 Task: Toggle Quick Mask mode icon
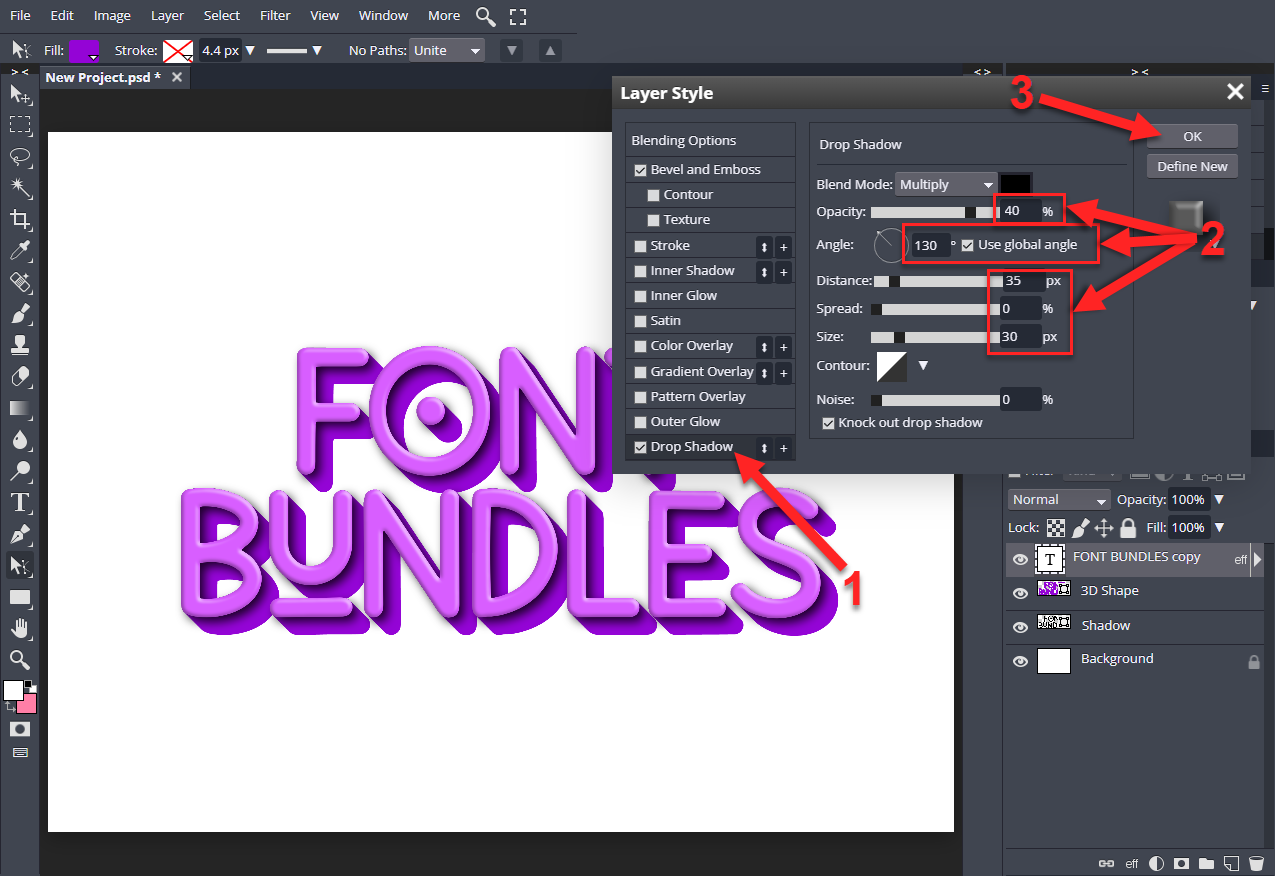point(19,729)
